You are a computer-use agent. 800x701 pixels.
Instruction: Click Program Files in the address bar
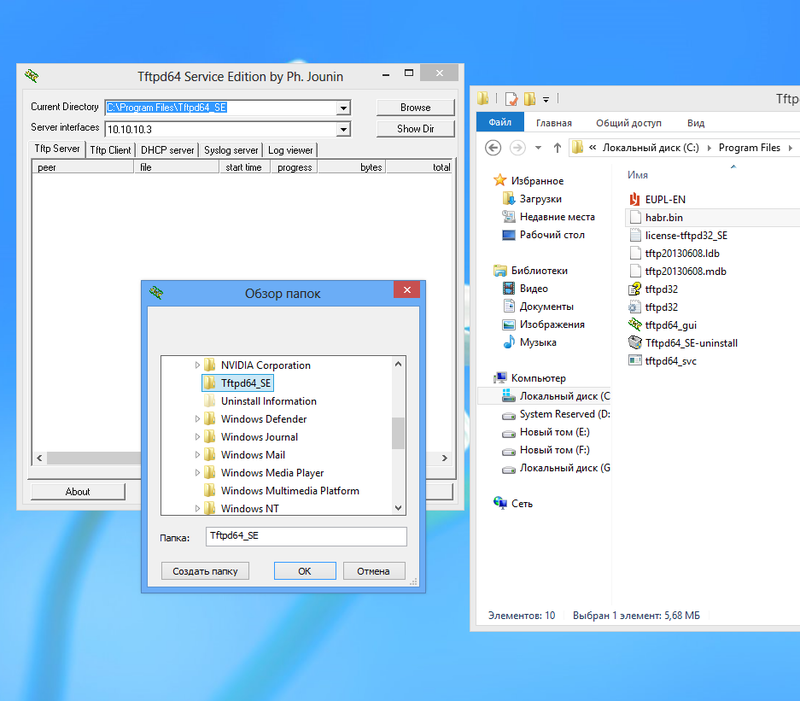pyautogui.click(x=749, y=147)
